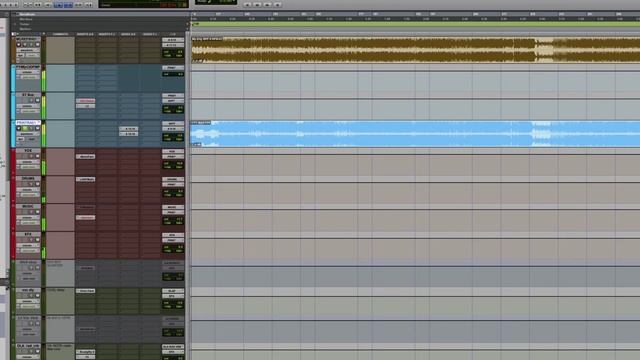
Task: Open the output path selector of ST Bus
Action: (173, 101)
